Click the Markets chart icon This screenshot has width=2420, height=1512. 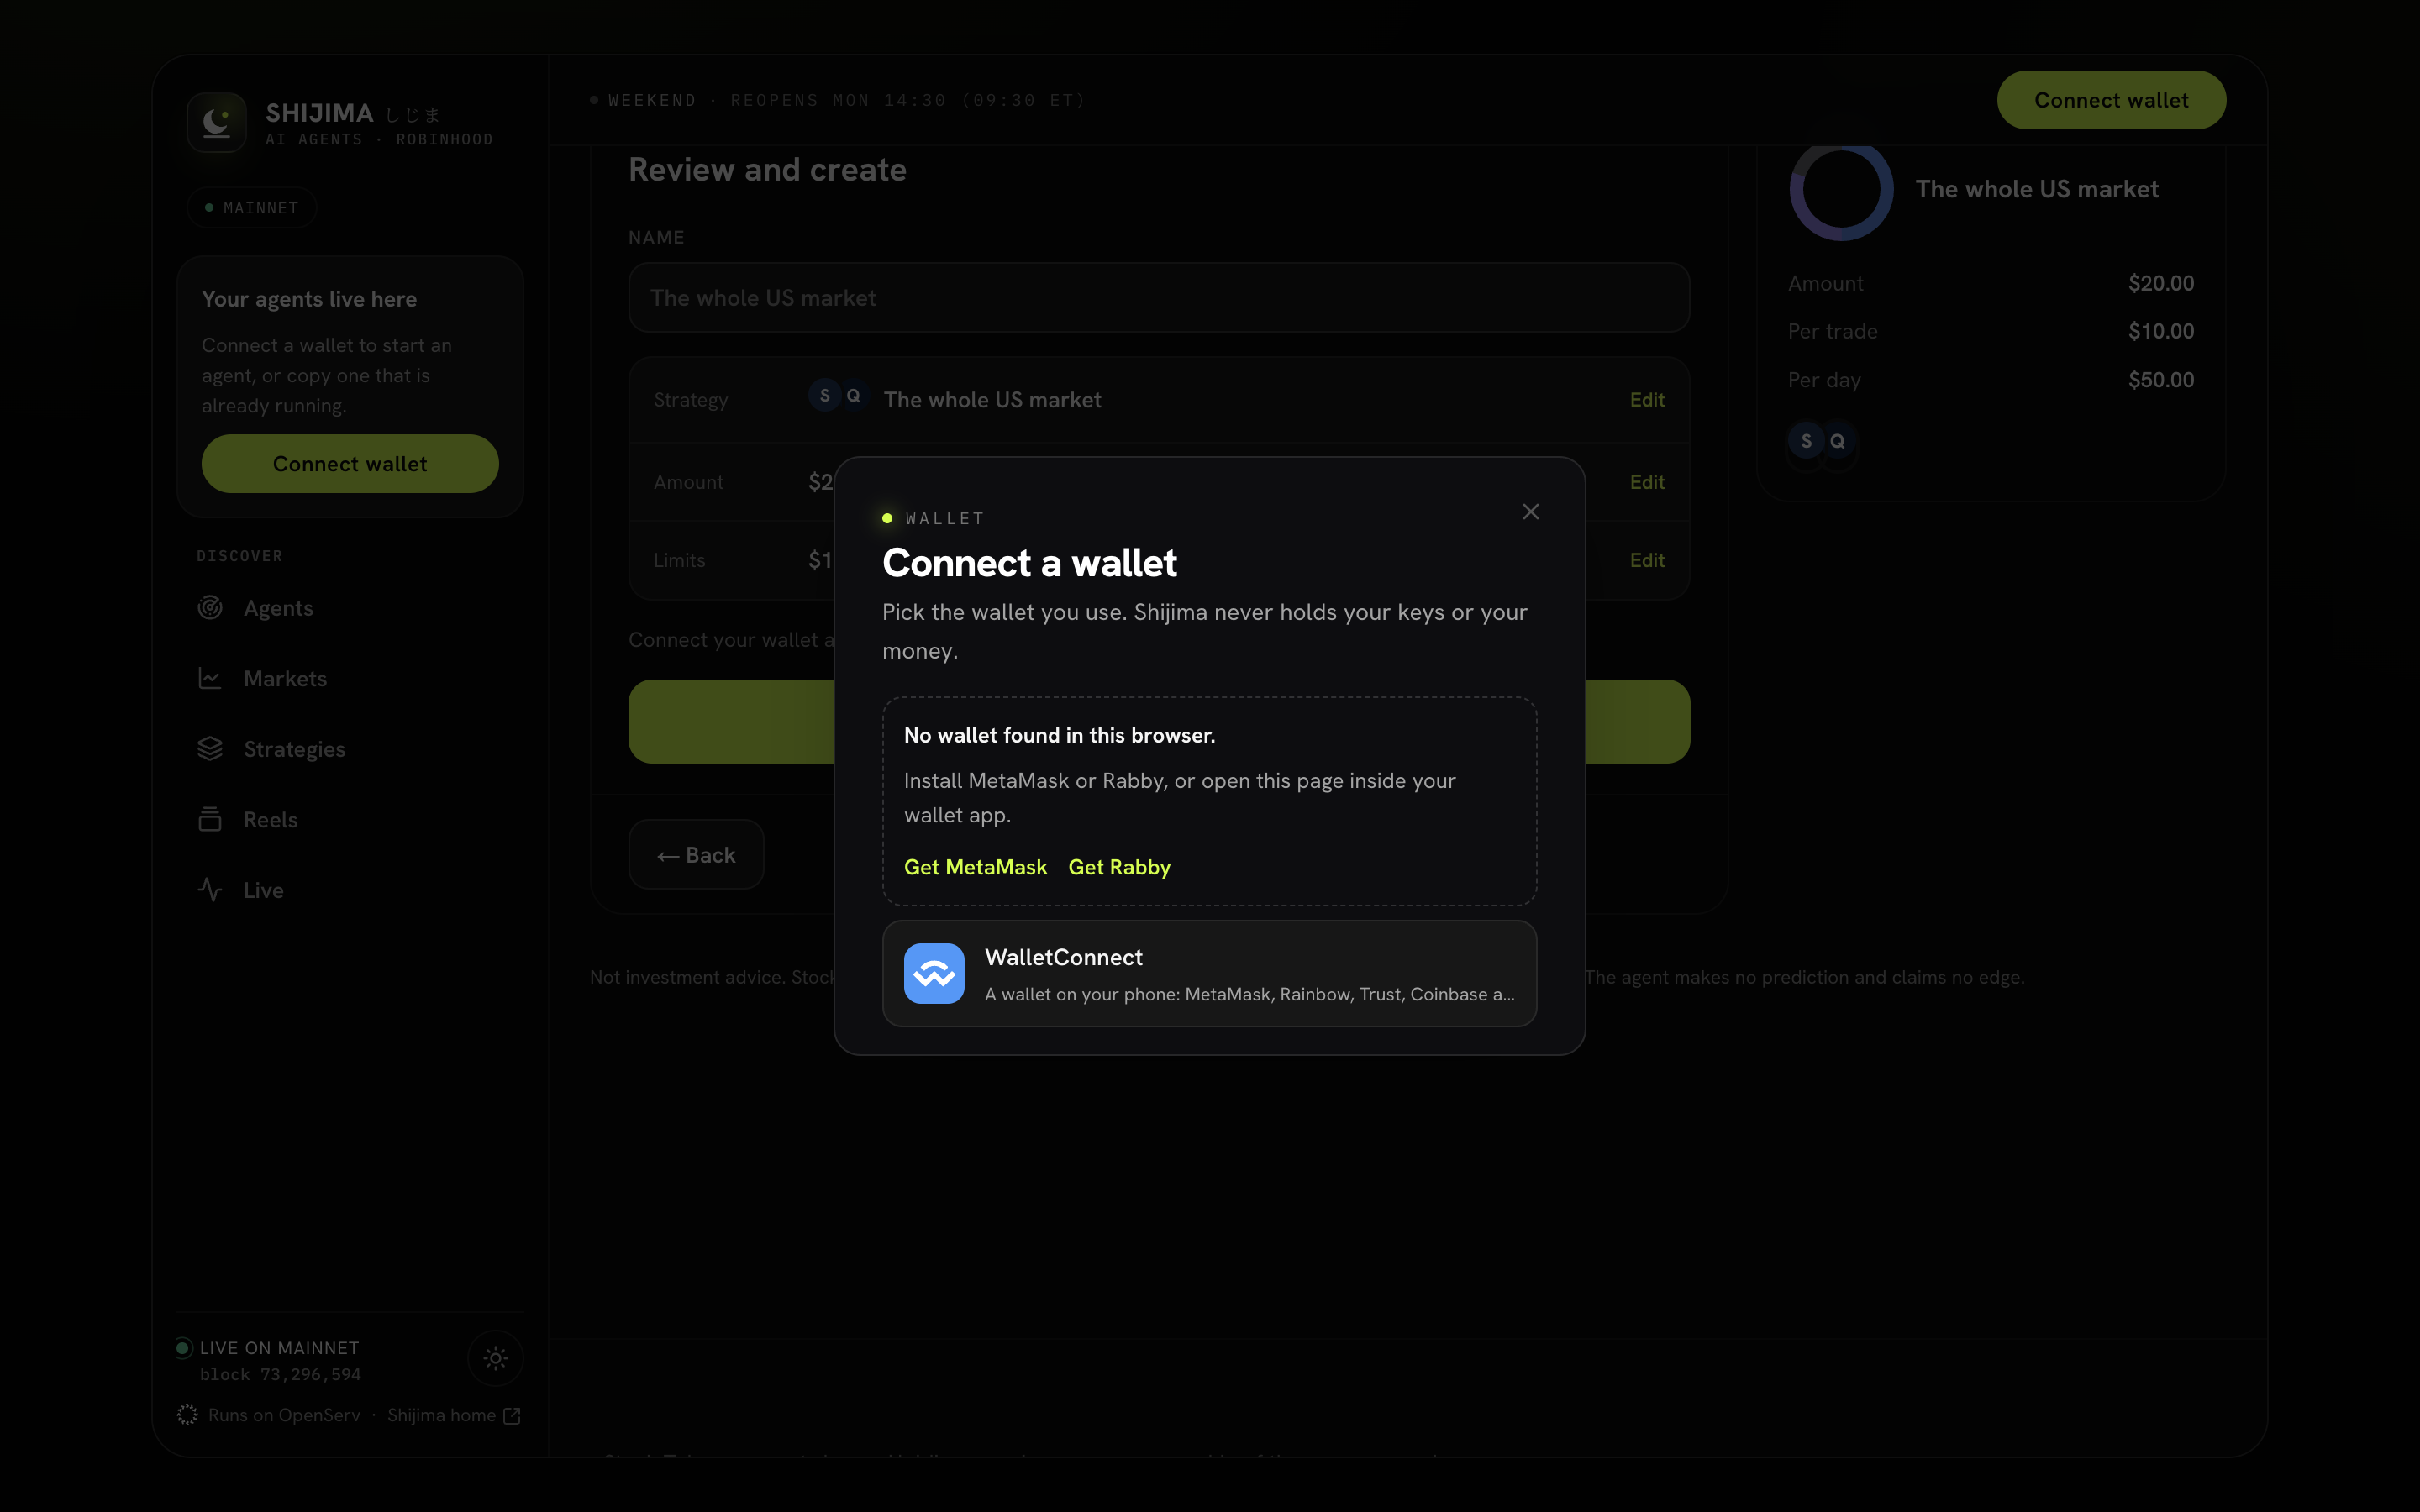[210, 678]
